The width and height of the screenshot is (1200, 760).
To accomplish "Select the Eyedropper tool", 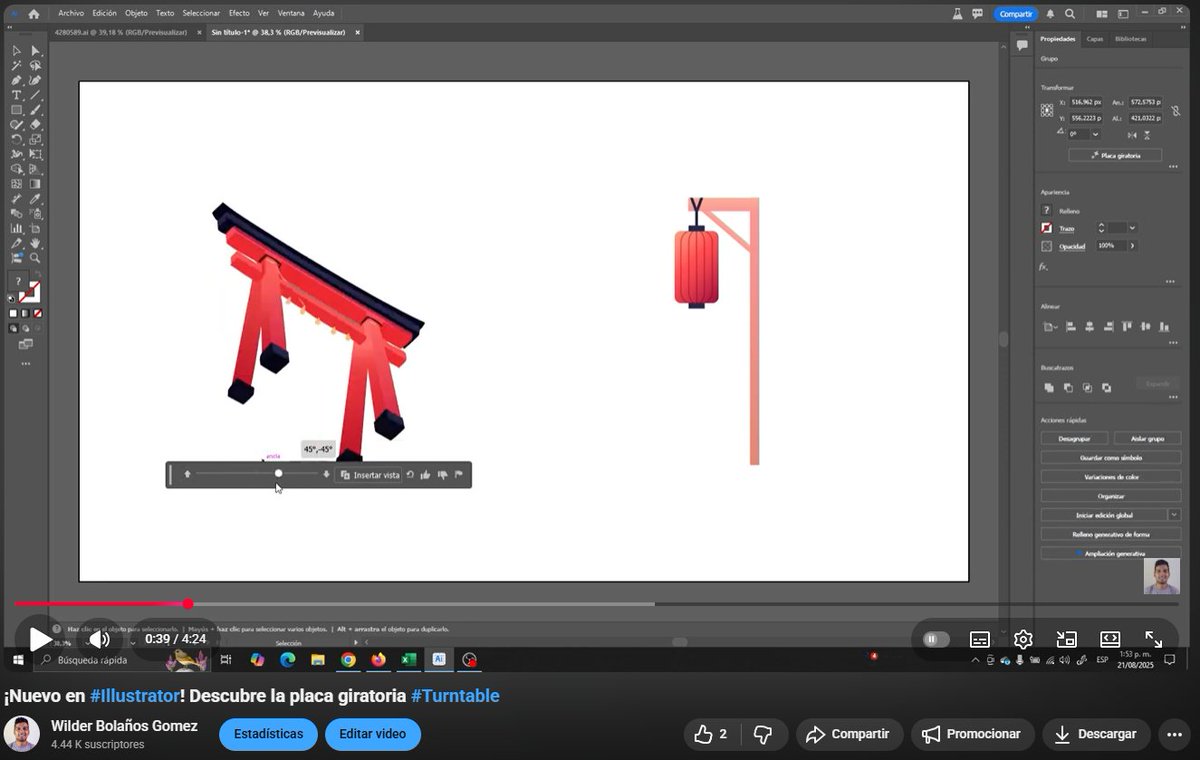I will (x=36, y=199).
